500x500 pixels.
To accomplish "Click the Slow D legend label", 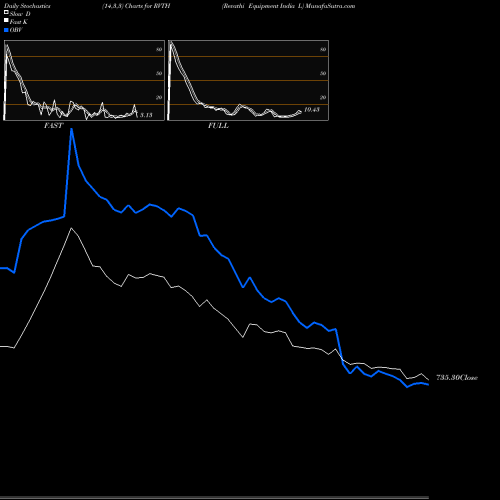I will click(20, 14).
